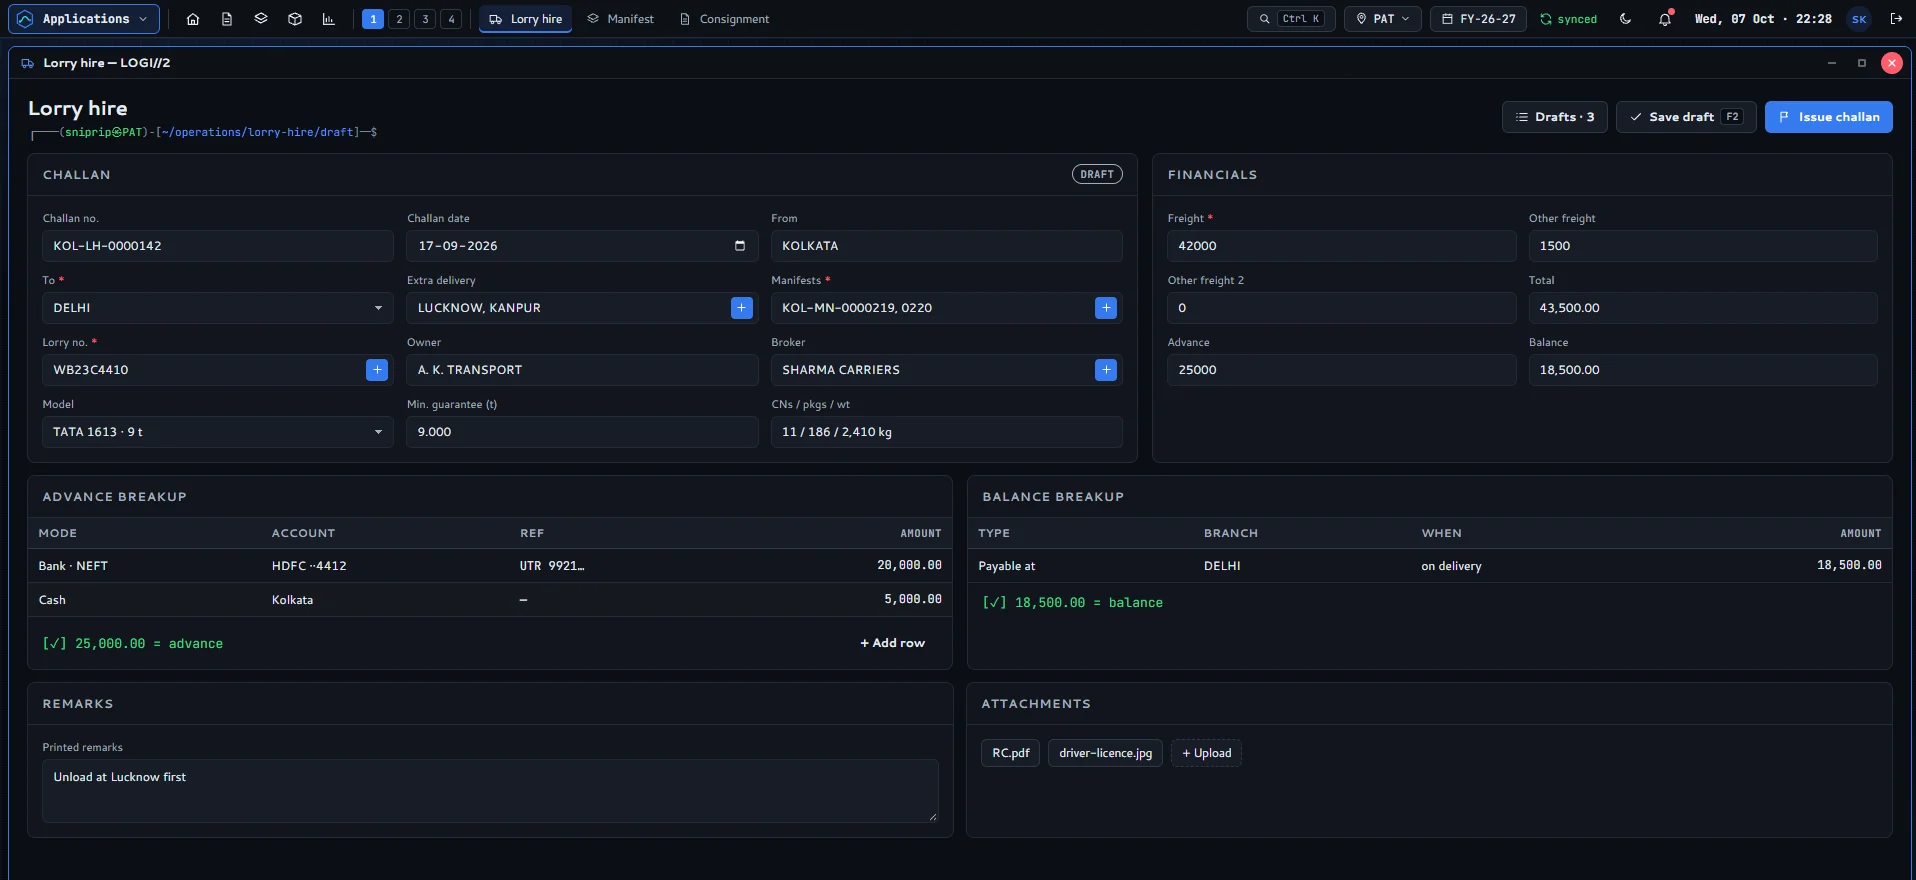The image size is (1916, 880).
Task: Open the FY-26-27 financial year selector
Action: click(1478, 19)
